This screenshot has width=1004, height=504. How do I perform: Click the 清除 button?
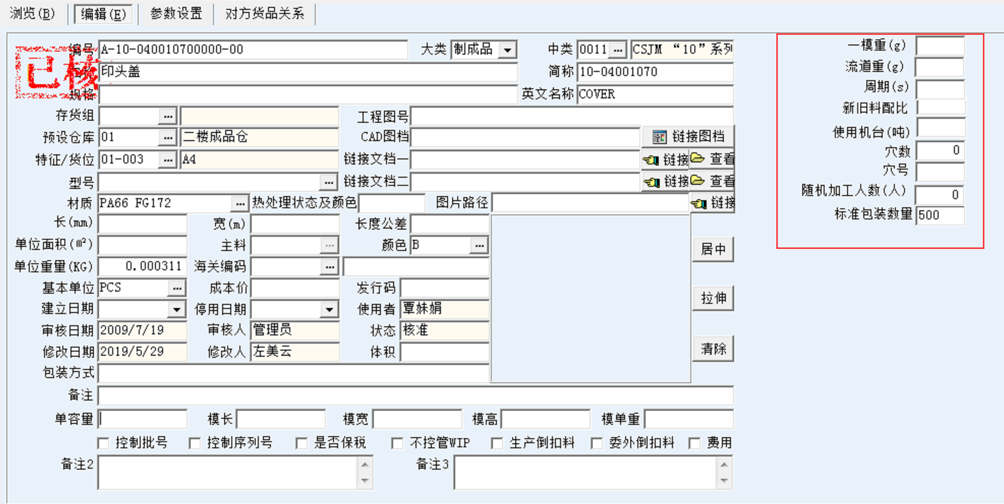(x=713, y=348)
